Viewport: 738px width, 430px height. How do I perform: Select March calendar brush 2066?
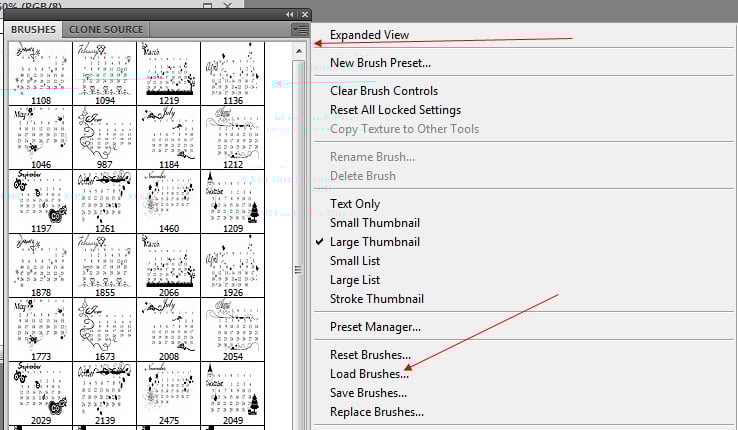click(x=168, y=265)
